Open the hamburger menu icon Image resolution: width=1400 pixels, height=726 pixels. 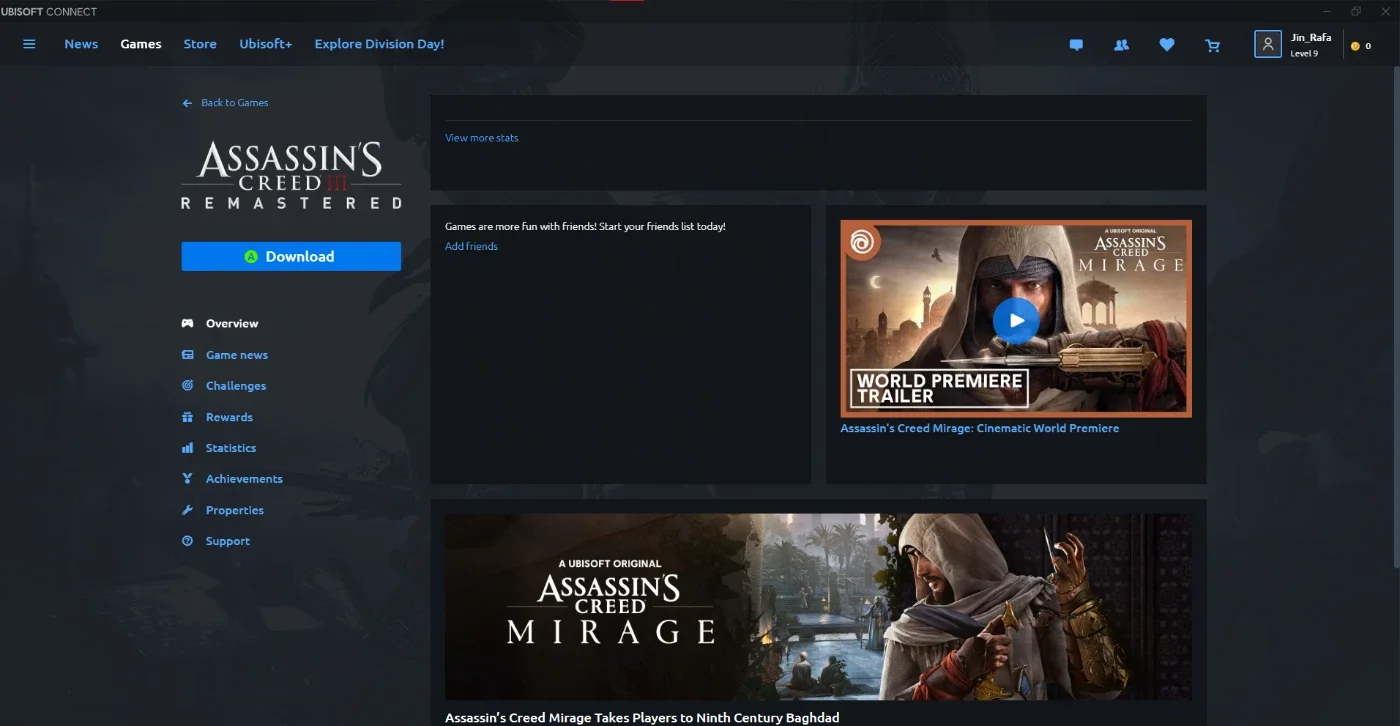point(29,44)
